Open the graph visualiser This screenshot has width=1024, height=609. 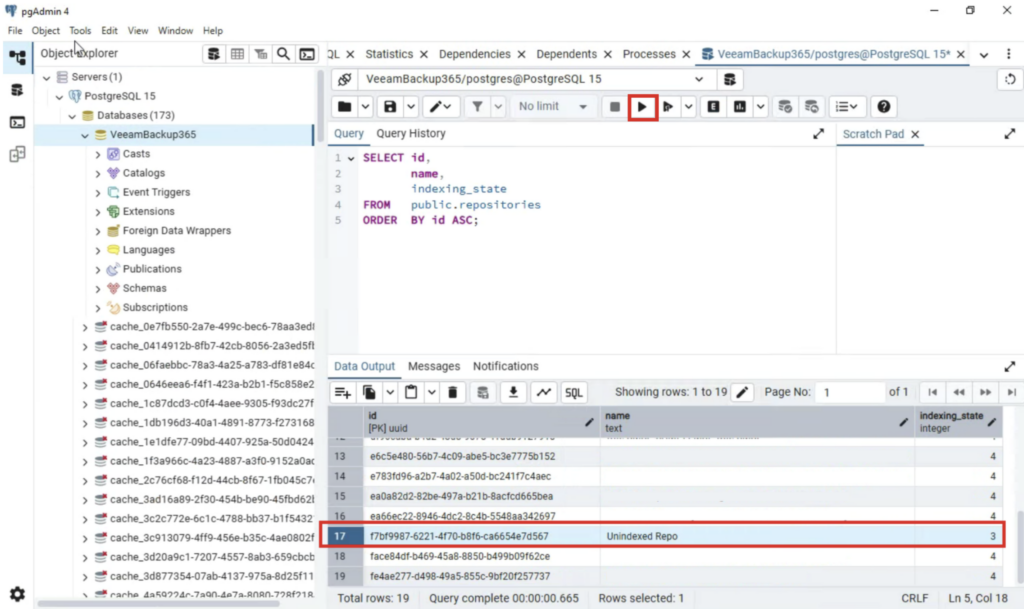543,392
